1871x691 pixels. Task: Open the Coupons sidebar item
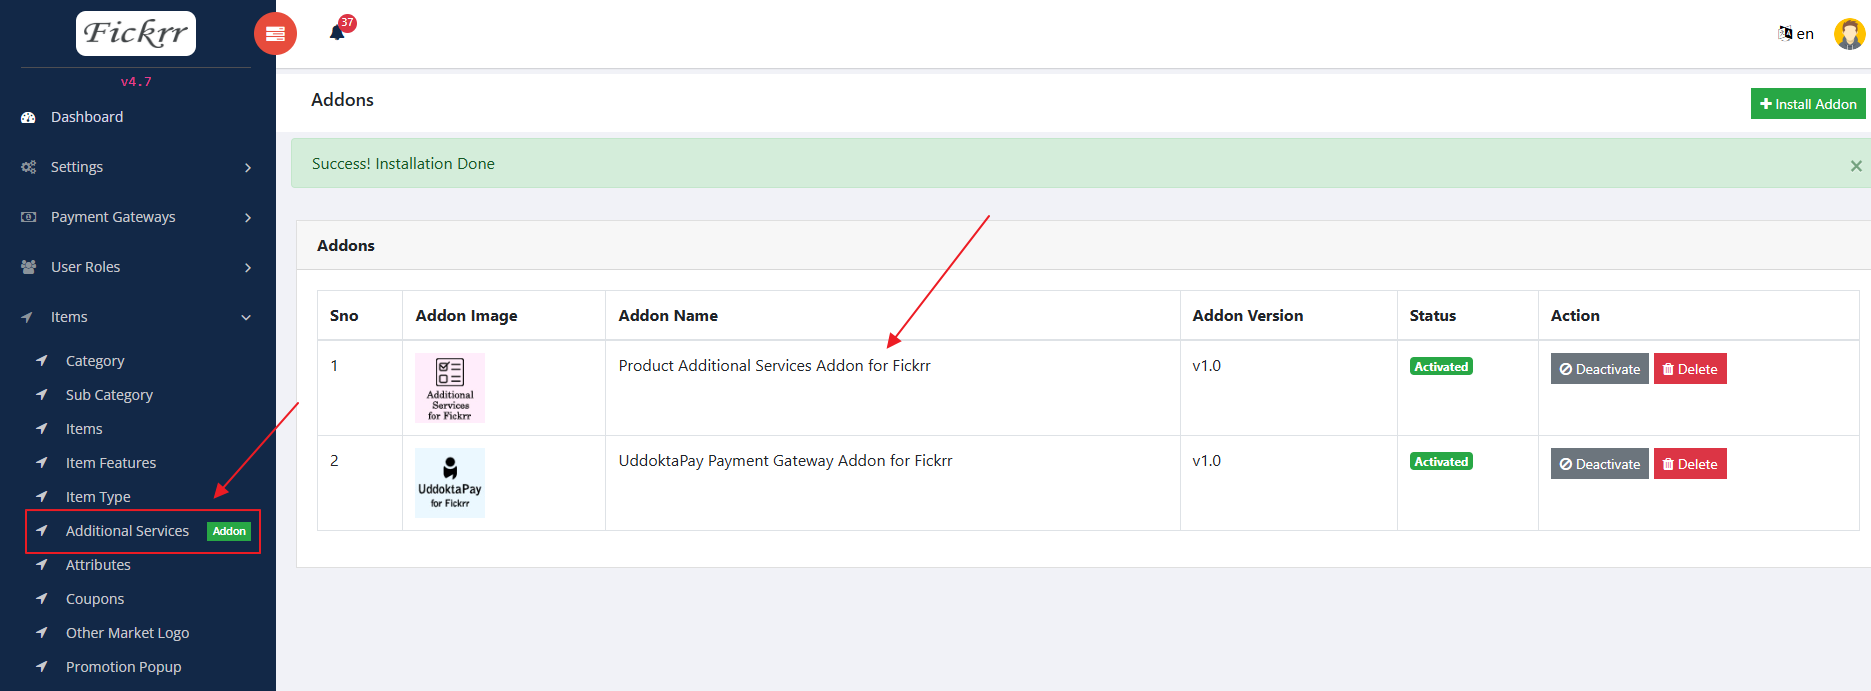point(95,599)
